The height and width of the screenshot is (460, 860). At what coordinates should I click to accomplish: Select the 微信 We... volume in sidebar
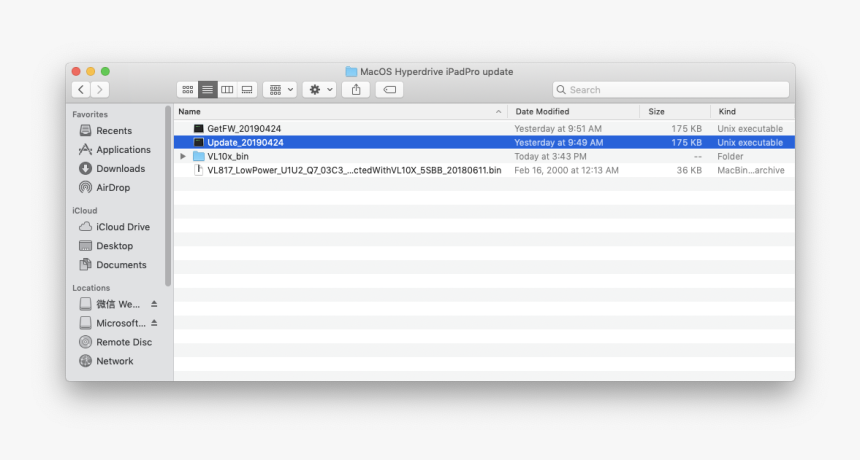pyautogui.click(x=110, y=304)
